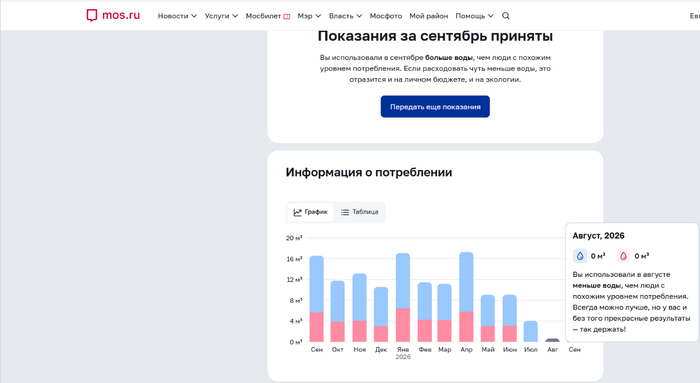Select the Окт consumption bar
This screenshot has width=700, height=383.
[338, 311]
